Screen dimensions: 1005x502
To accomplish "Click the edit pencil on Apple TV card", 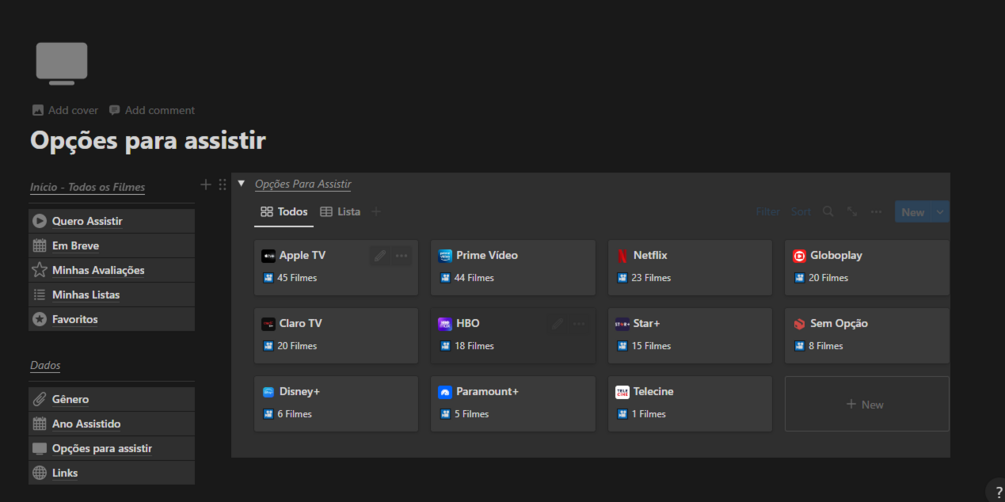I will coord(381,256).
